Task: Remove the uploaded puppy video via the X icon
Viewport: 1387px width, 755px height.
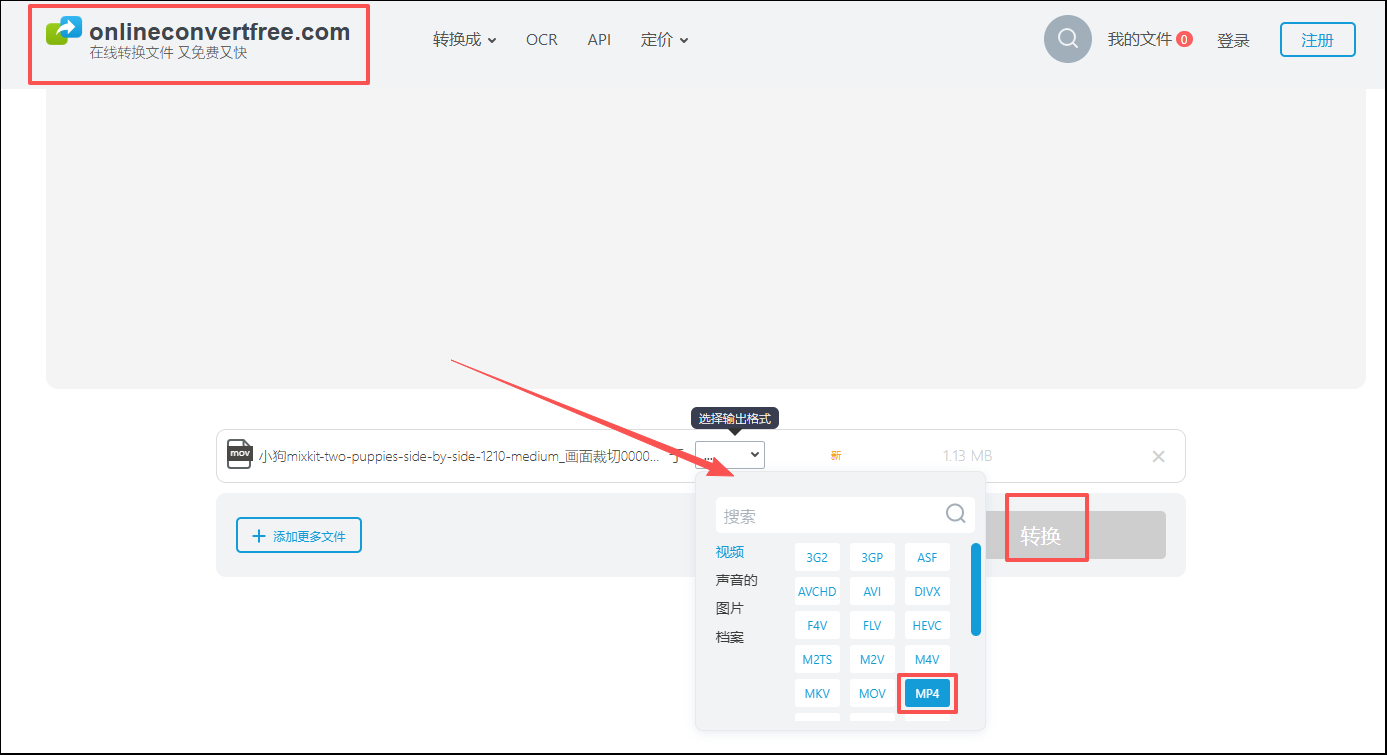Action: tap(1158, 456)
